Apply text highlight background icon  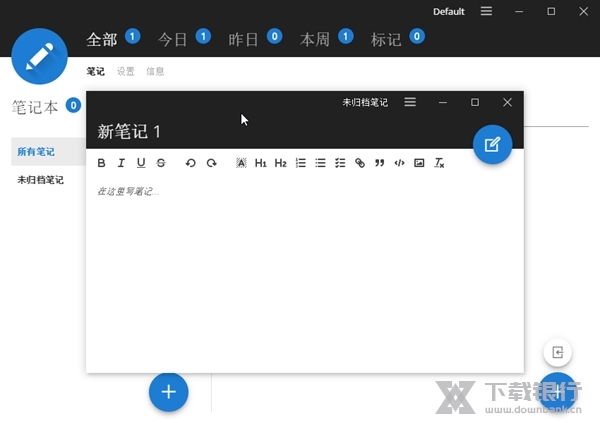coord(241,163)
